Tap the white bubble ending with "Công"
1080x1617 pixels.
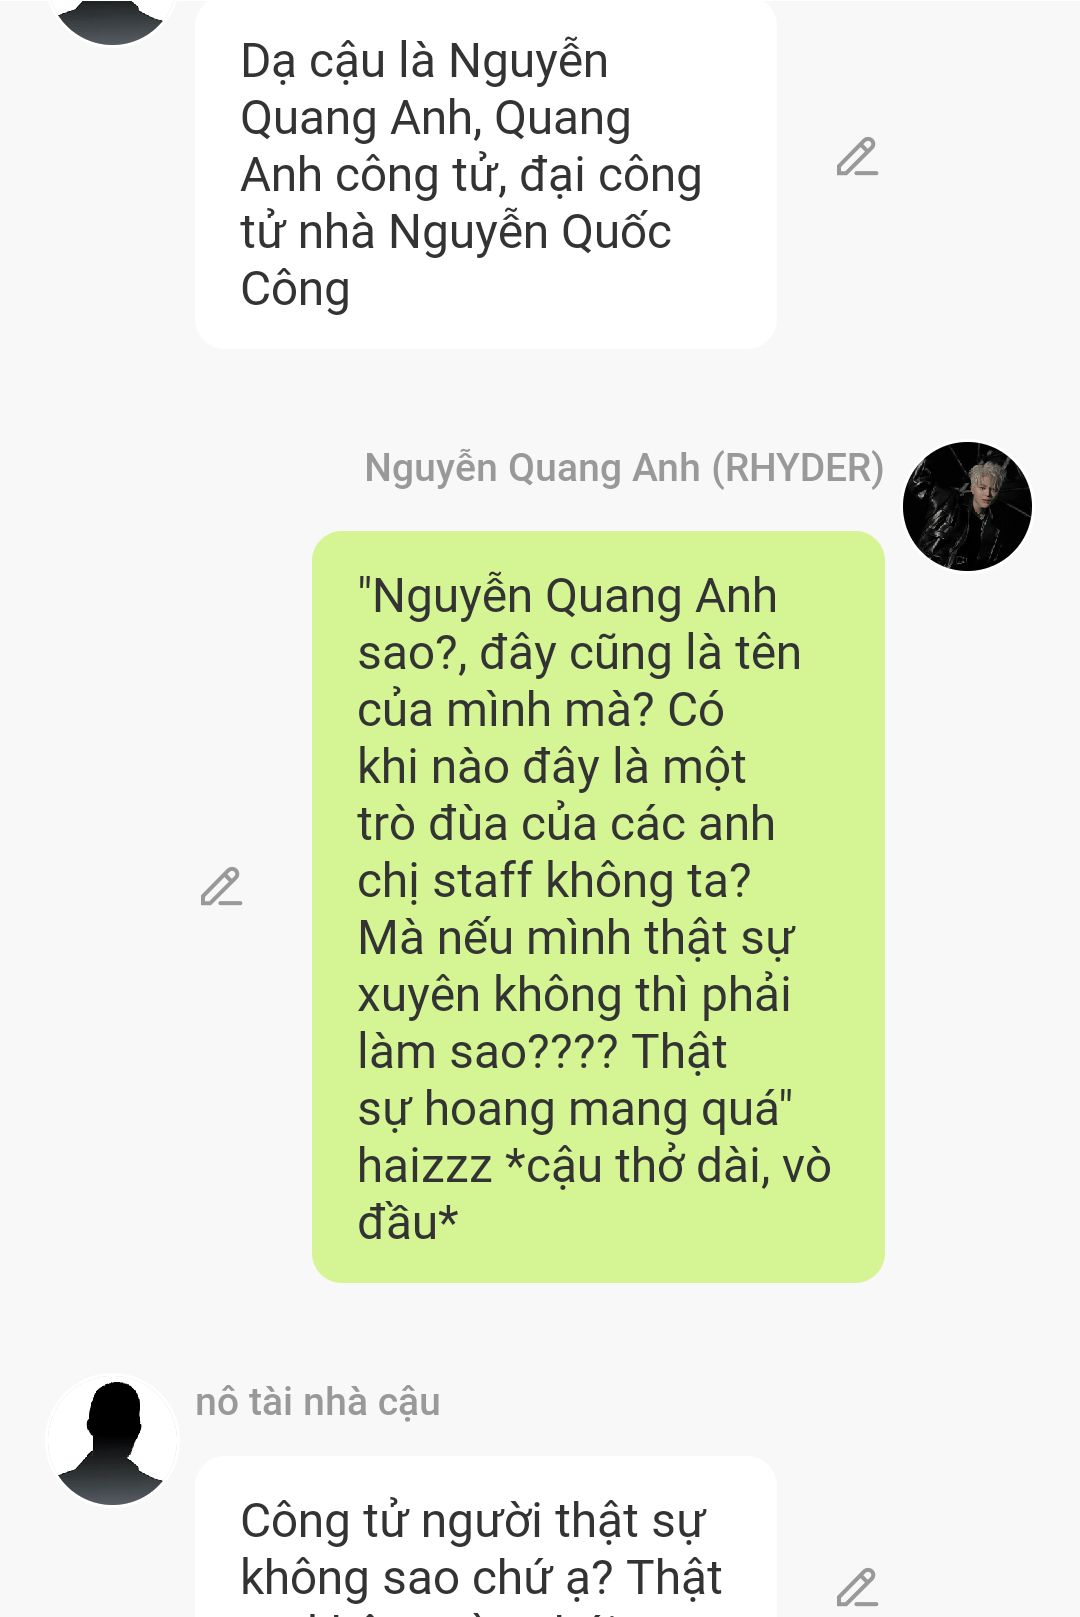(486, 174)
